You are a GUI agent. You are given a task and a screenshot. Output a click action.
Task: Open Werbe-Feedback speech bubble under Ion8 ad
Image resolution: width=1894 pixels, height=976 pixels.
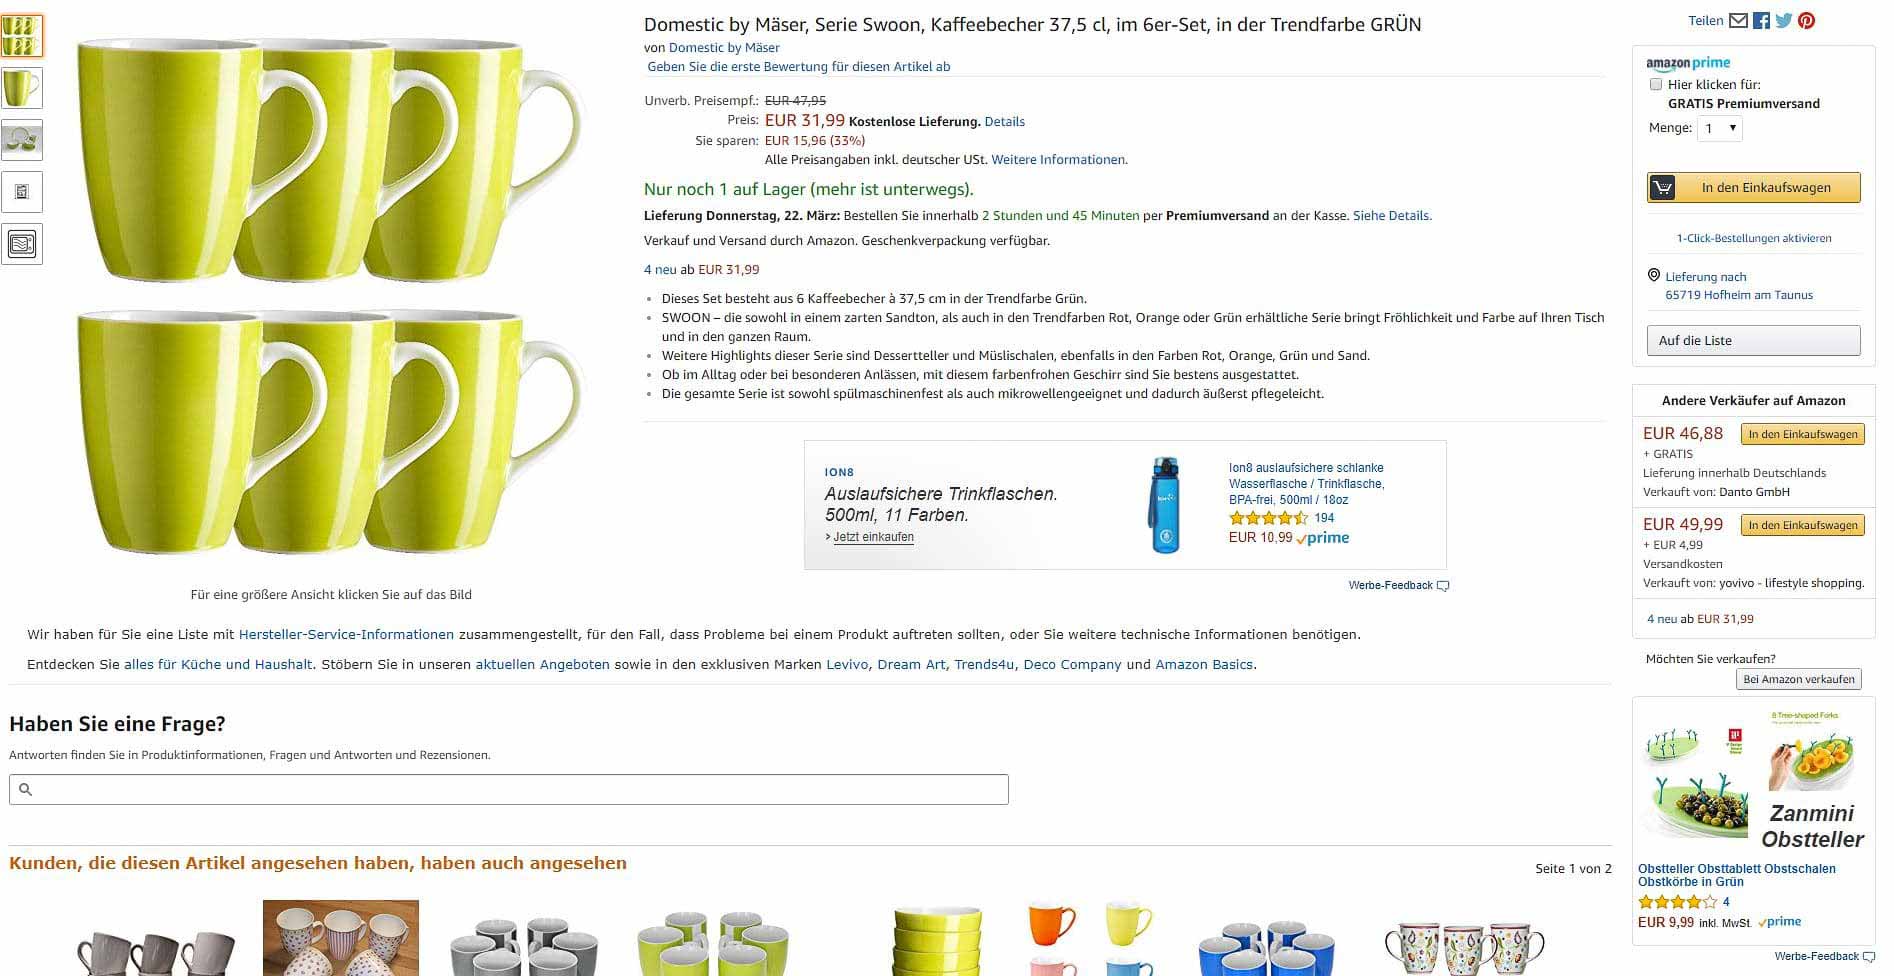coord(1442,586)
